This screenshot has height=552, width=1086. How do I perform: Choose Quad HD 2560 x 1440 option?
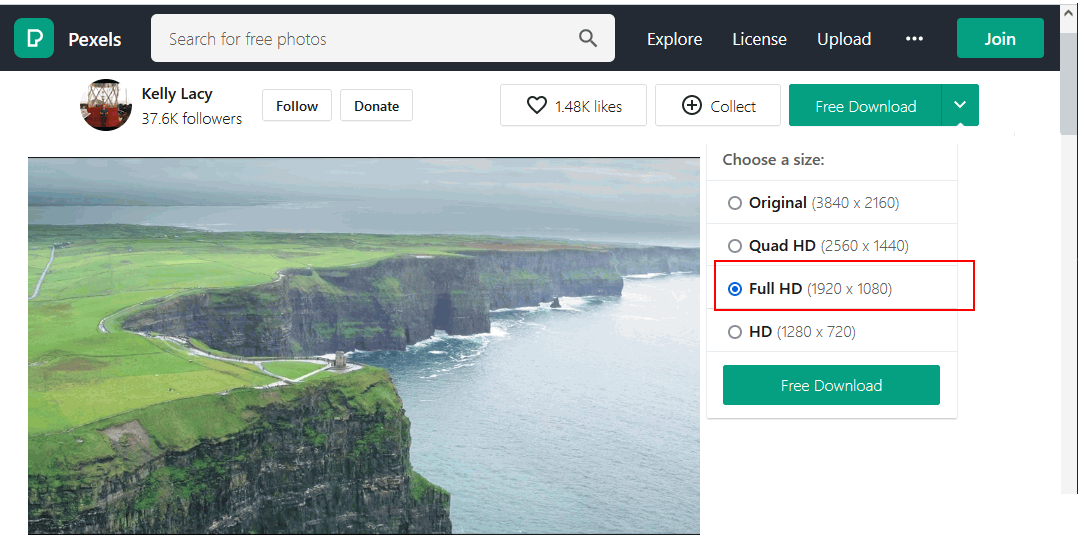click(735, 246)
